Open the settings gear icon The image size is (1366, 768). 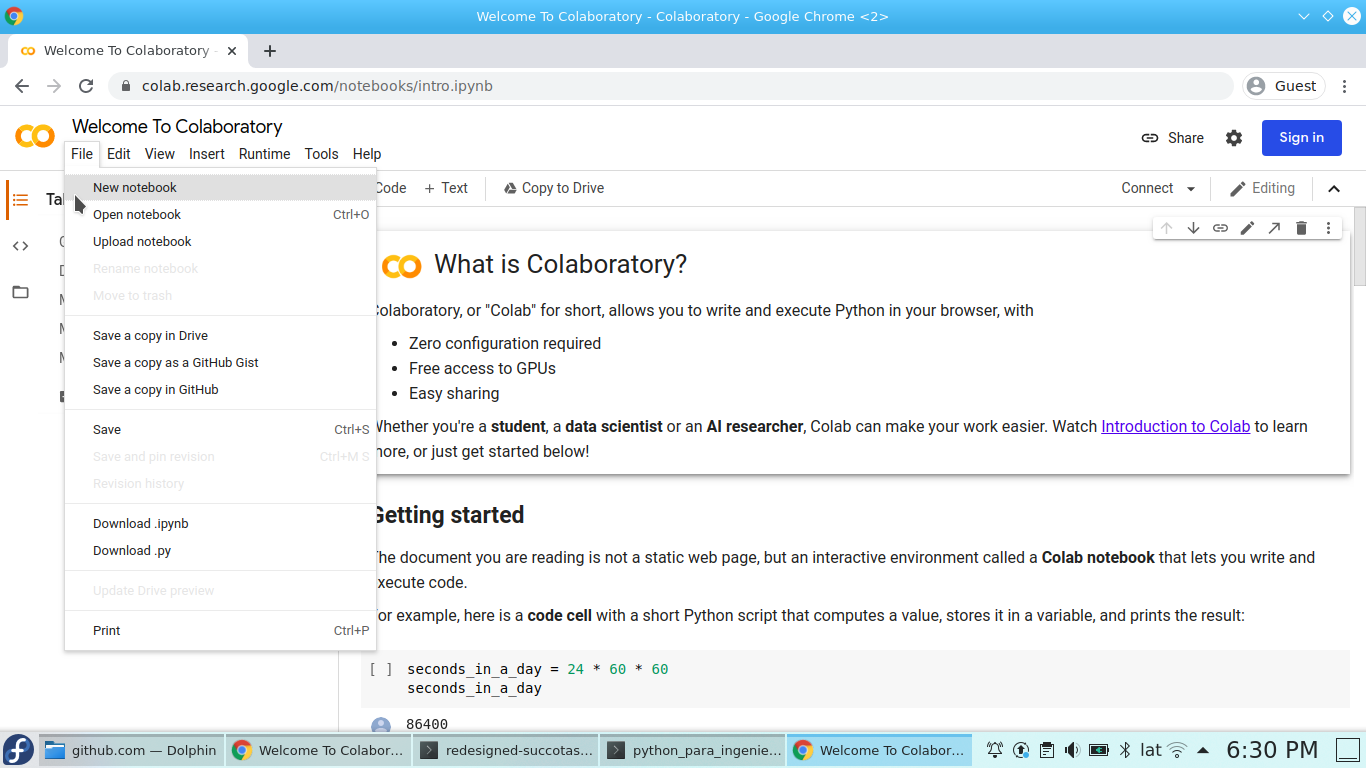tap(1234, 138)
